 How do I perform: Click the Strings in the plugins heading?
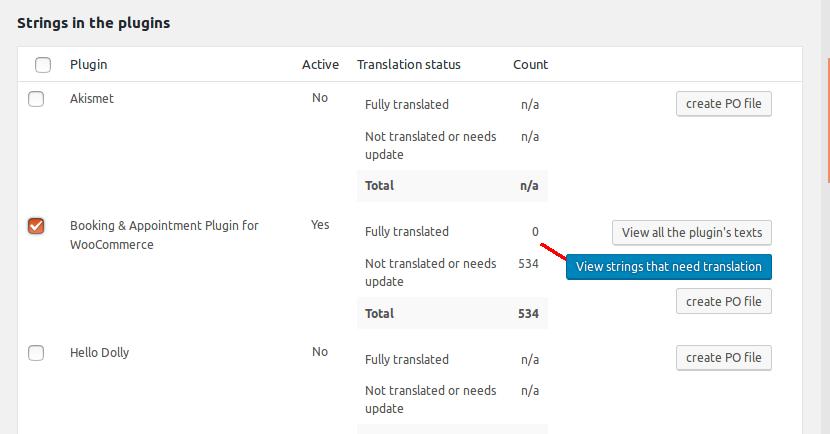point(93,23)
